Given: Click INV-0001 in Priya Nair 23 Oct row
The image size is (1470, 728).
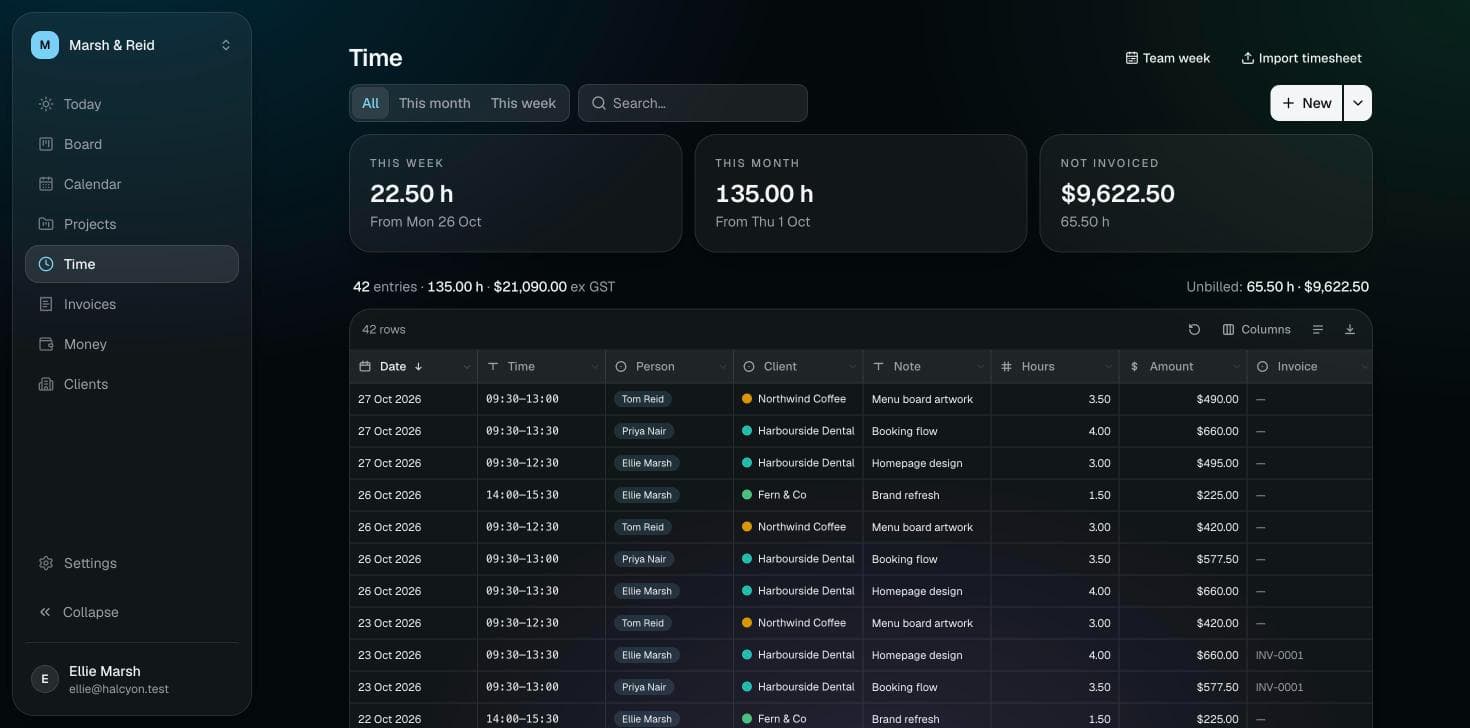Looking at the screenshot, I should pos(1280,687).
